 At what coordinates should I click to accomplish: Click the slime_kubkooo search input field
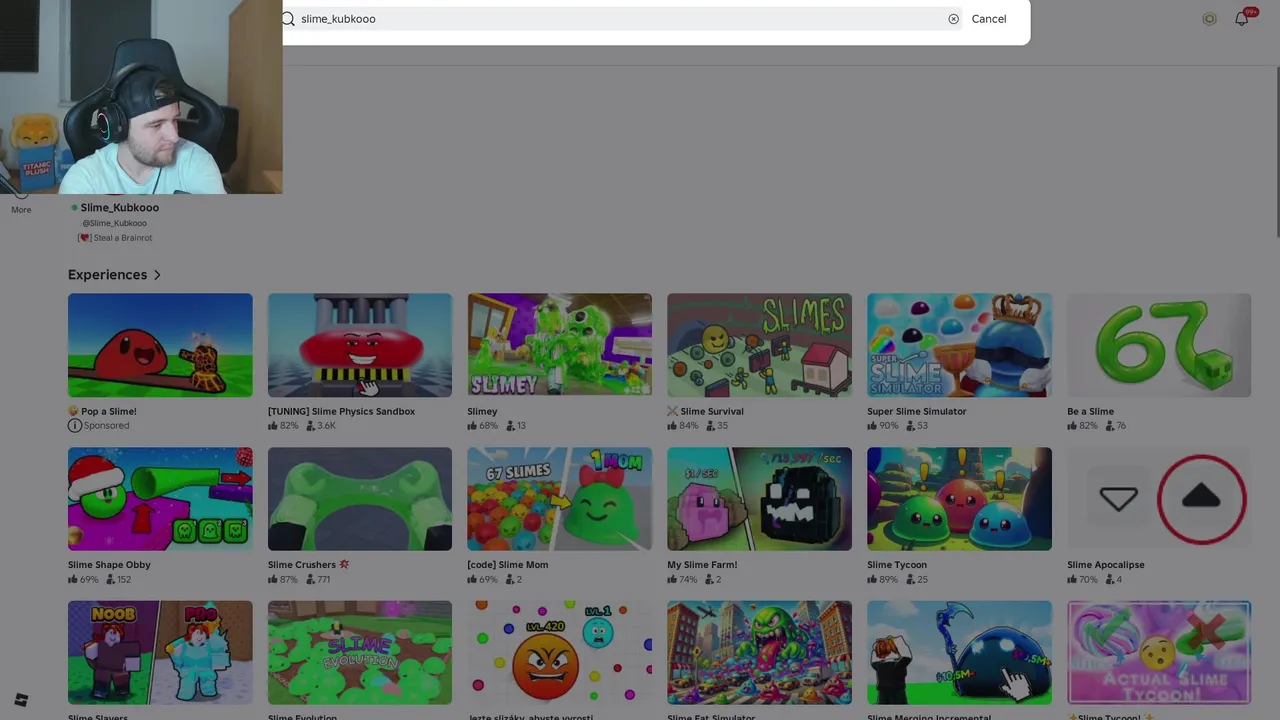[622, 19]
